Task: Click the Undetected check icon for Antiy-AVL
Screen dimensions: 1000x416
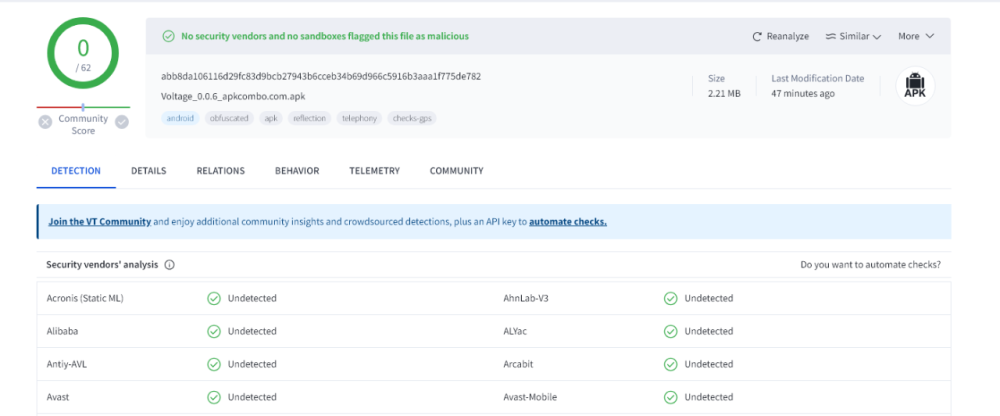Action: click(214, 364)
